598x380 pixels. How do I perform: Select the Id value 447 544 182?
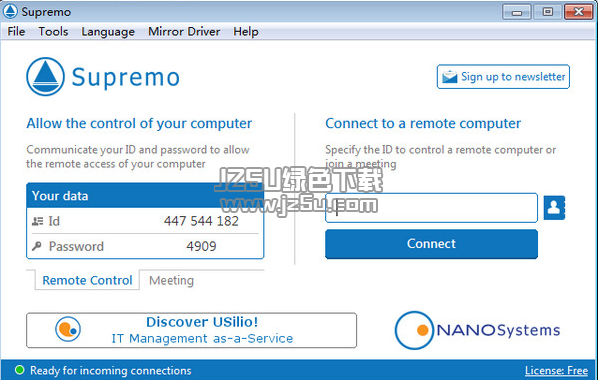click(201, 221)
